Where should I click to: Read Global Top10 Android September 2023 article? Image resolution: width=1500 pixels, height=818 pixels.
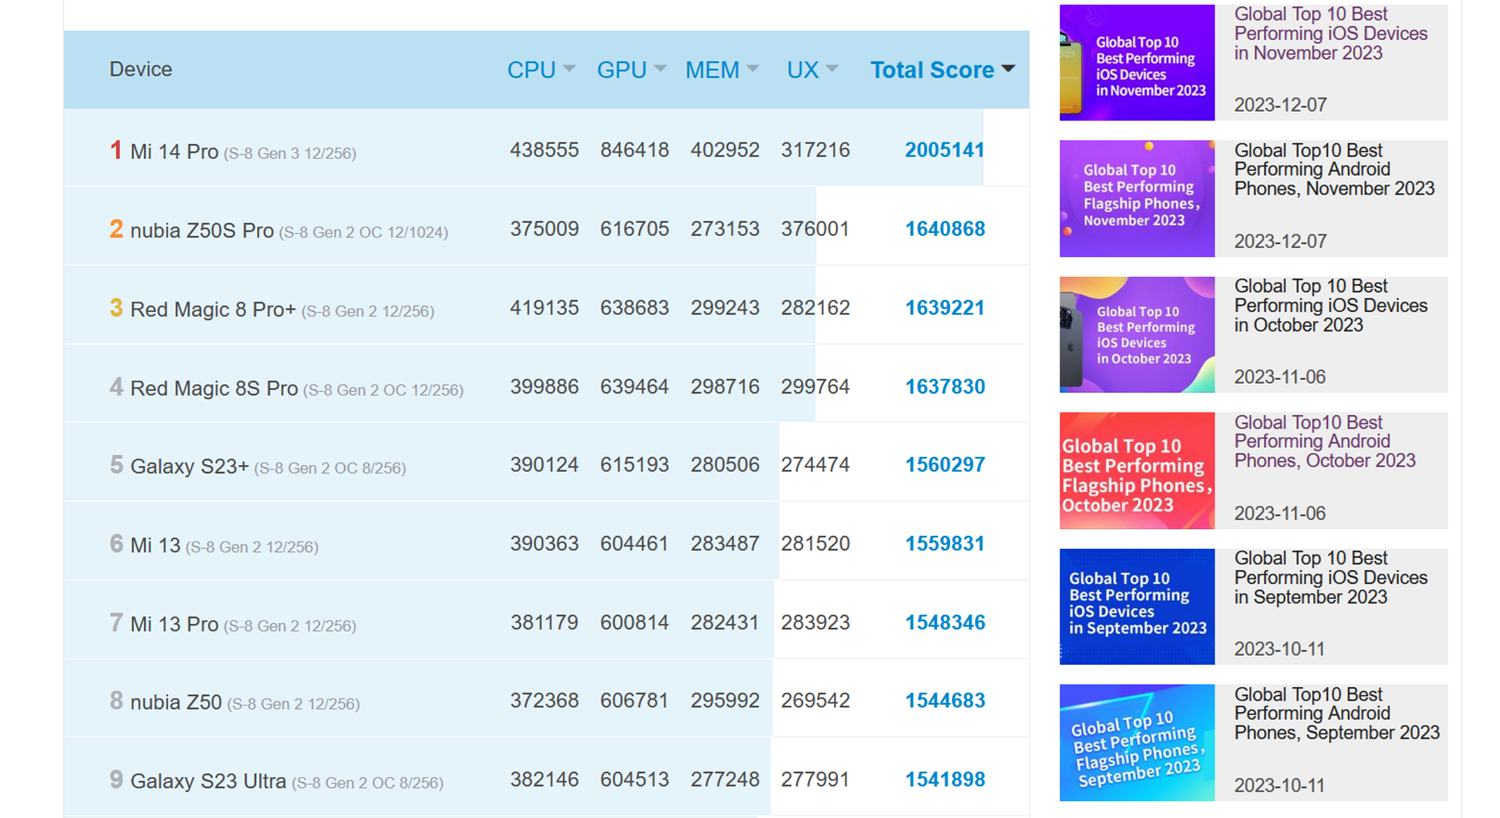(x=1337, y=714)
